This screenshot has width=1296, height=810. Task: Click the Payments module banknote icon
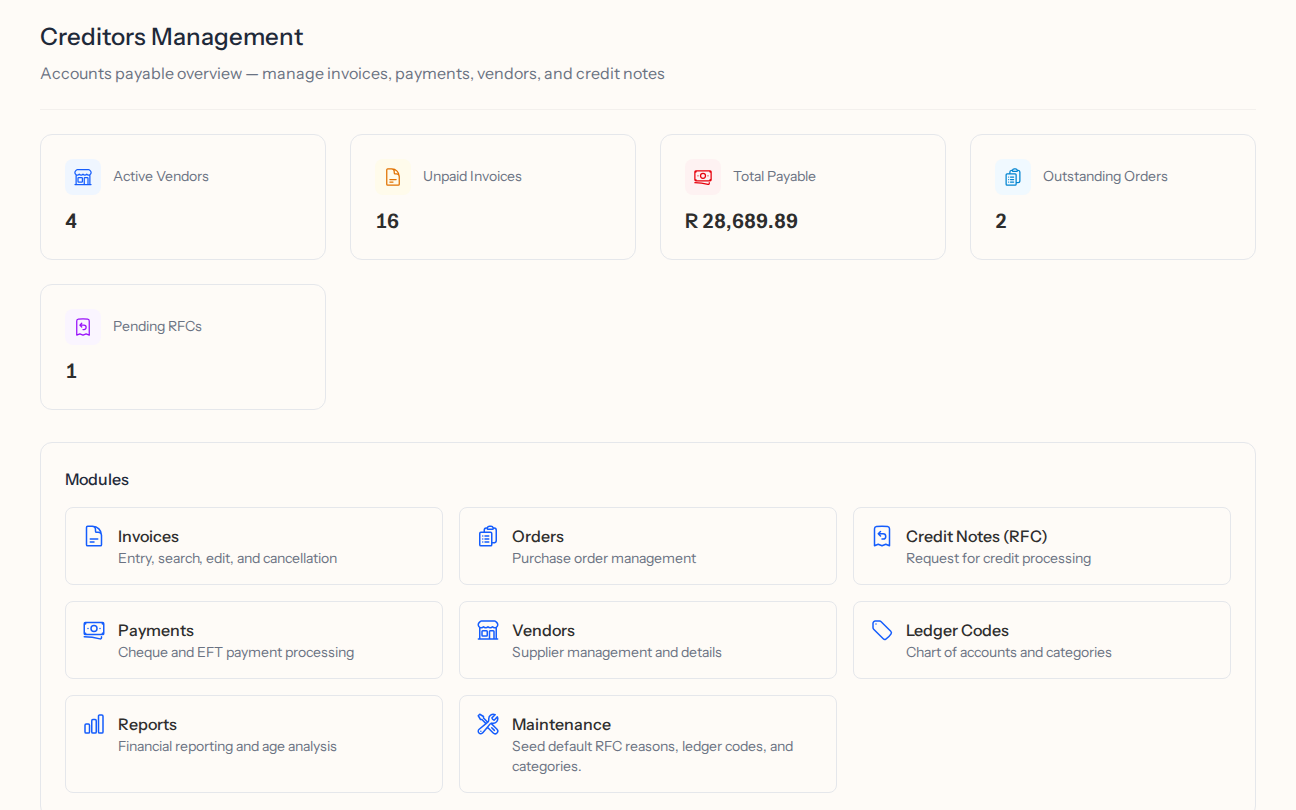pyautogui.click(x=94, y=630)
